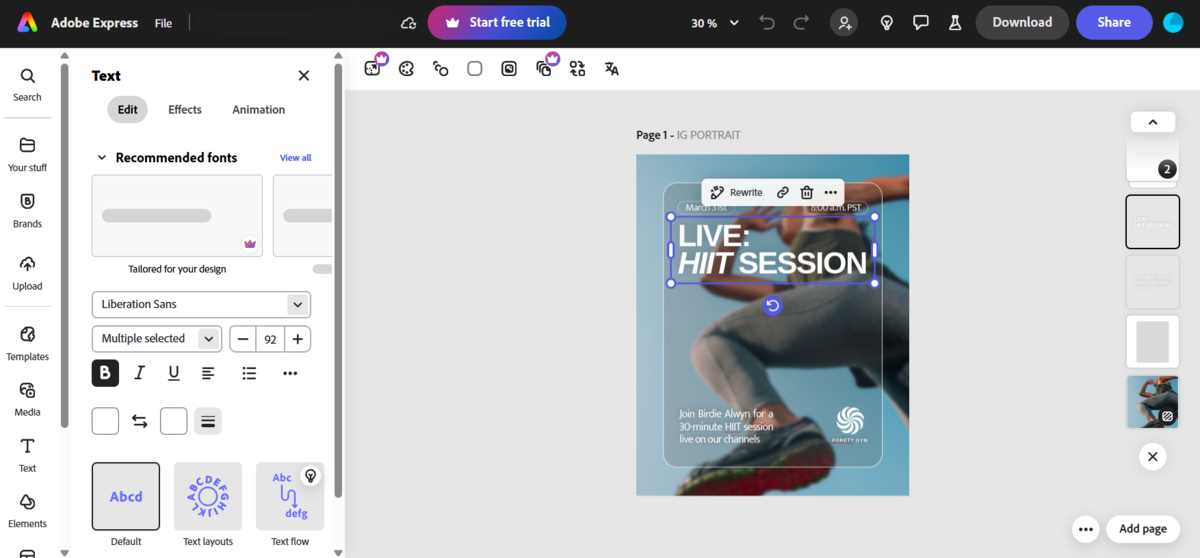This screenshot has height=558, width=1200.
Task: Open the background color square in toolbar
Action: [475, 69]
